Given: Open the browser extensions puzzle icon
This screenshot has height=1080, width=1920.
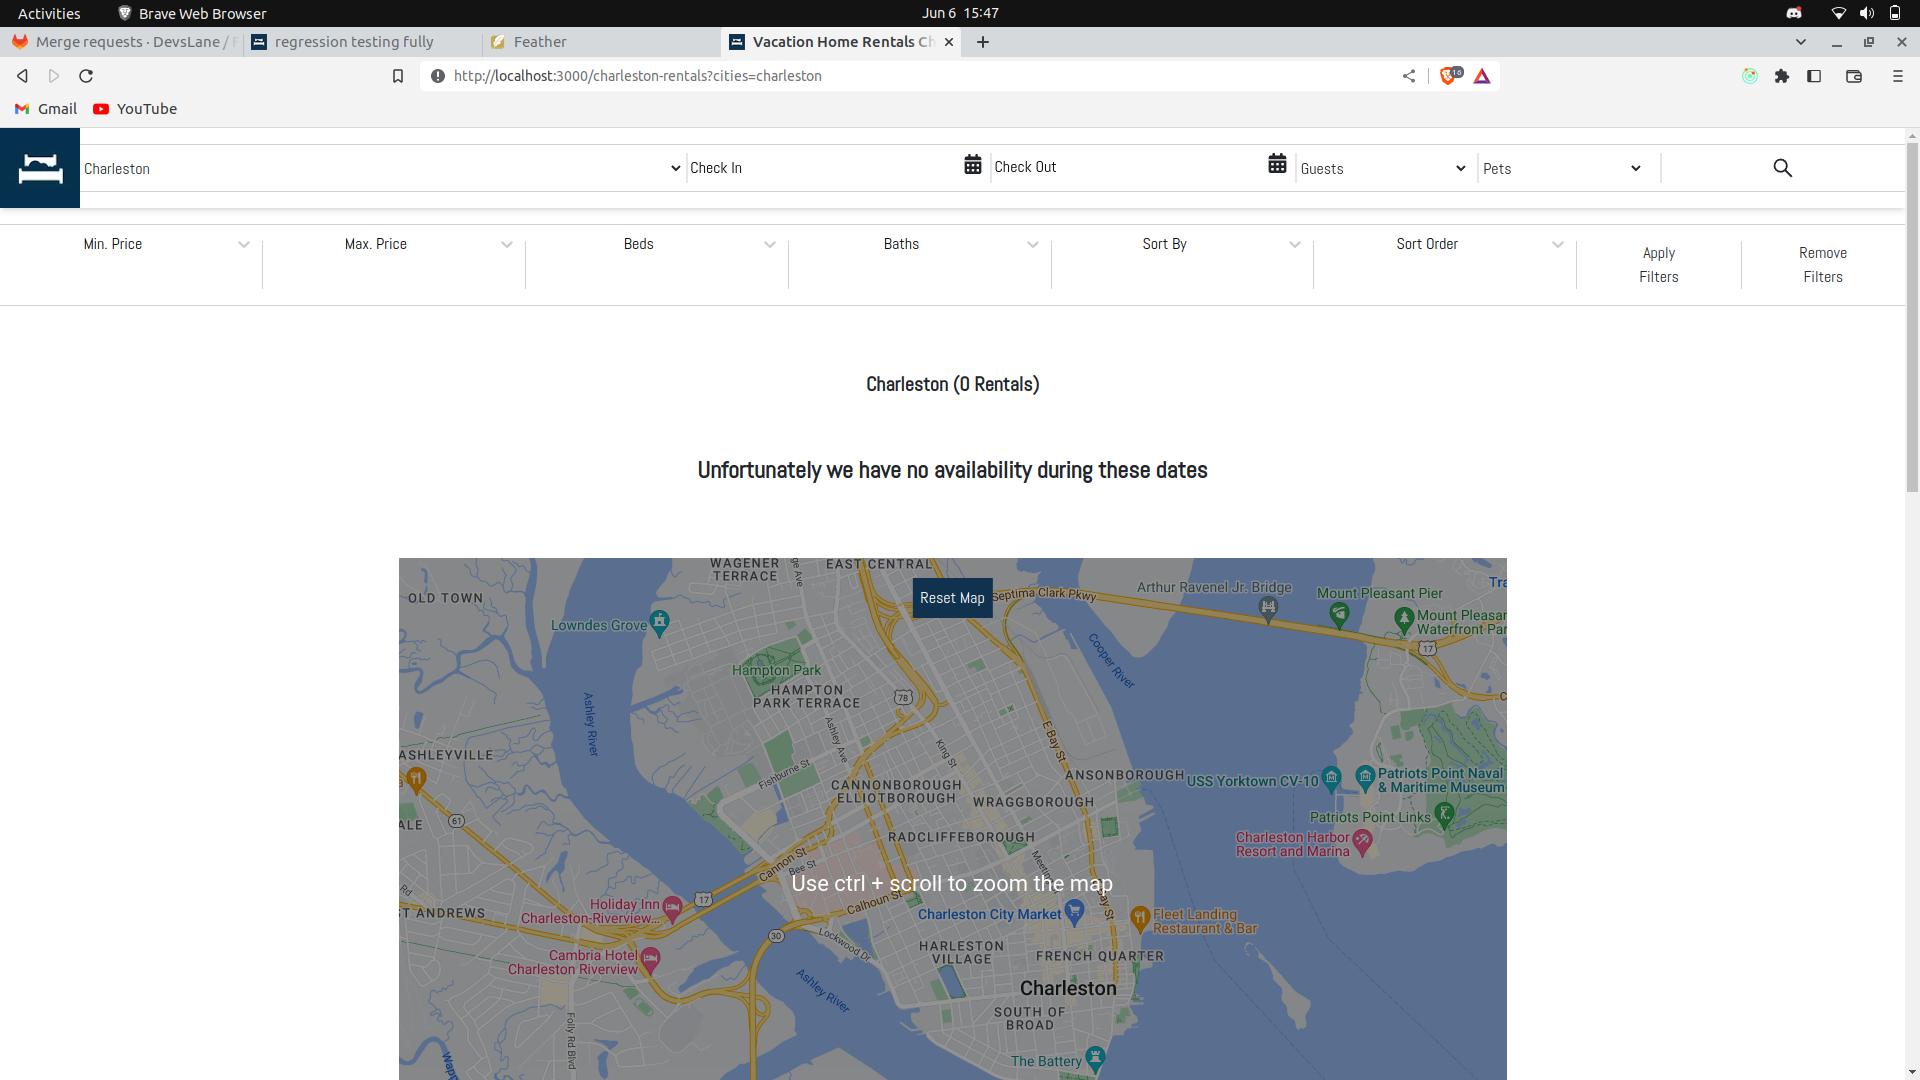Looking at the screenshot, I should point(1781,76).
